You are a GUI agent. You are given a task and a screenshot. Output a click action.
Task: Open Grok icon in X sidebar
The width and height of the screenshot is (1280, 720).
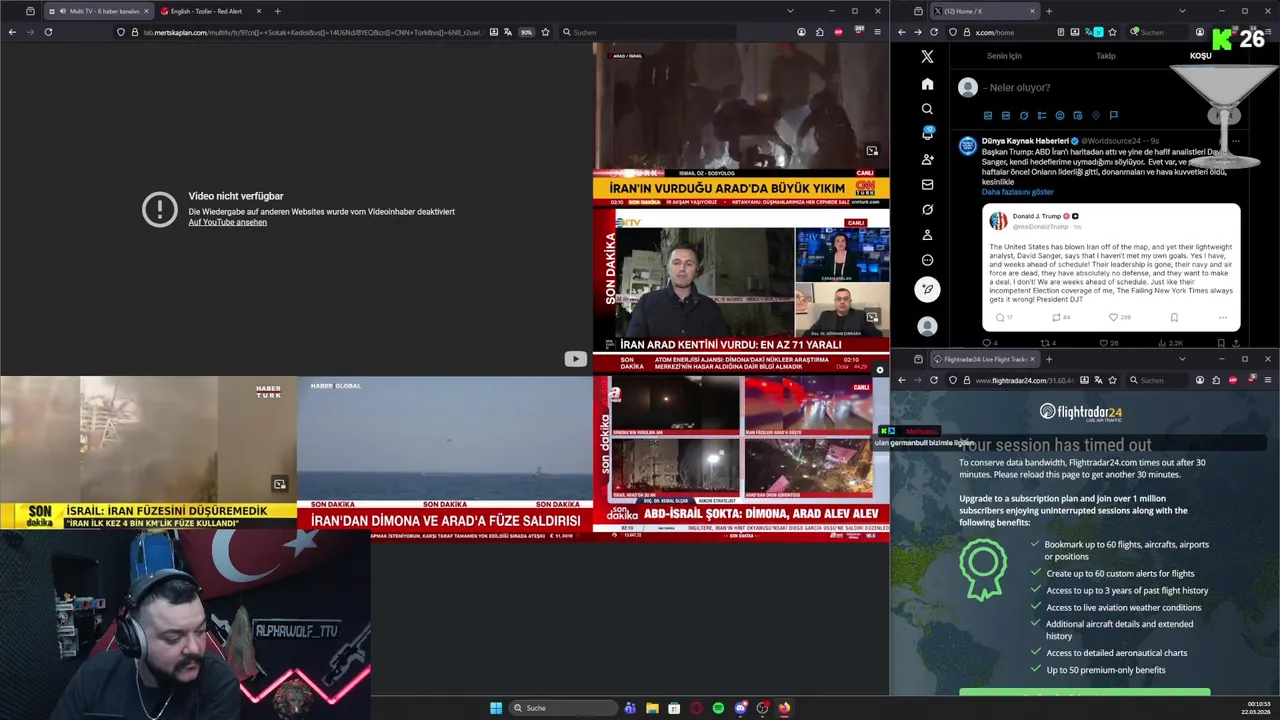click(927, 210)
